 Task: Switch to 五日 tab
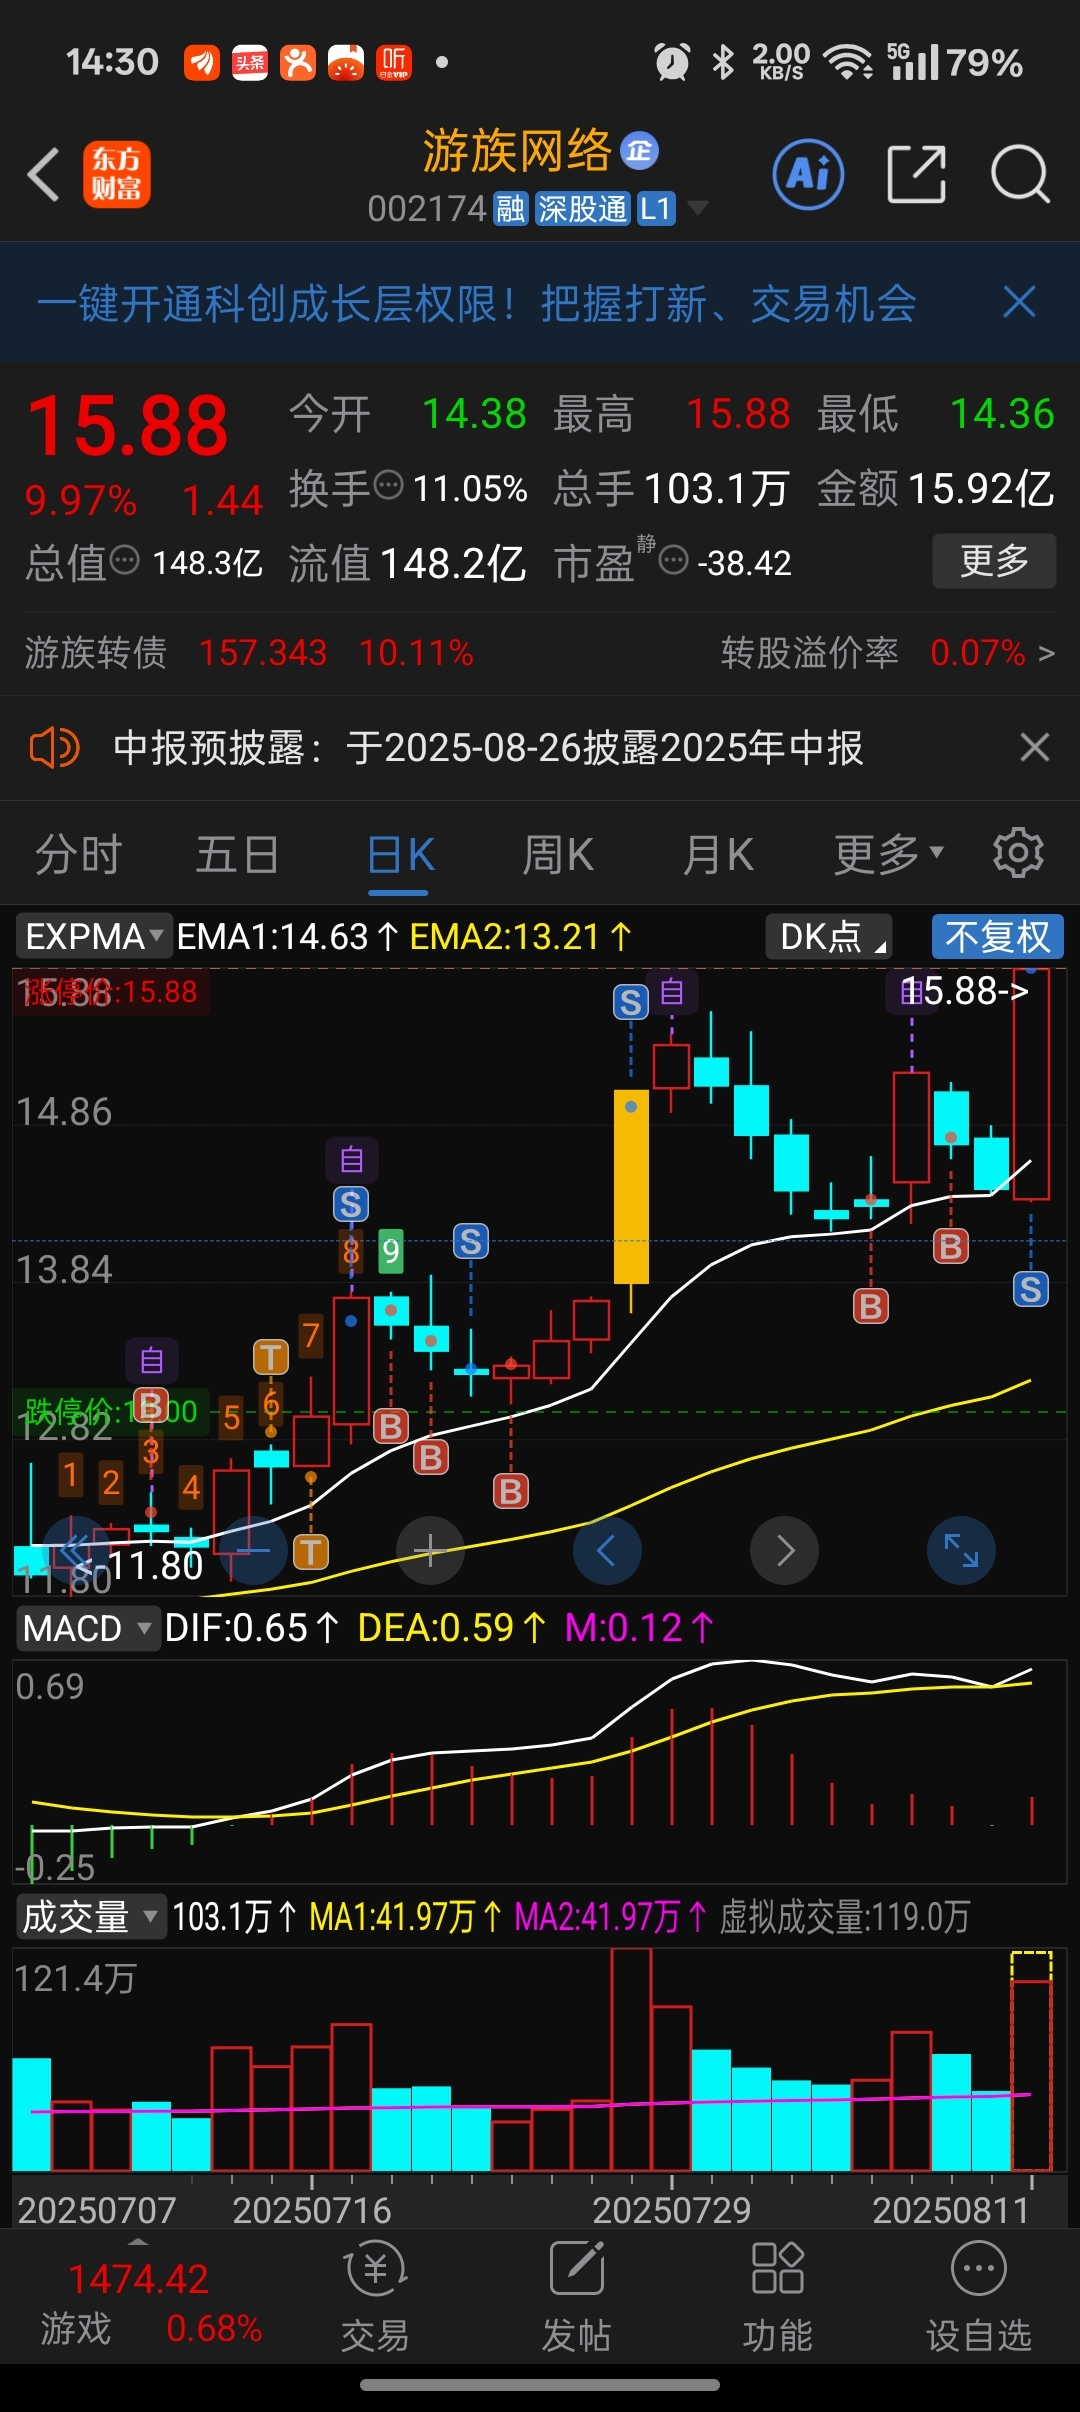[237, 854]
